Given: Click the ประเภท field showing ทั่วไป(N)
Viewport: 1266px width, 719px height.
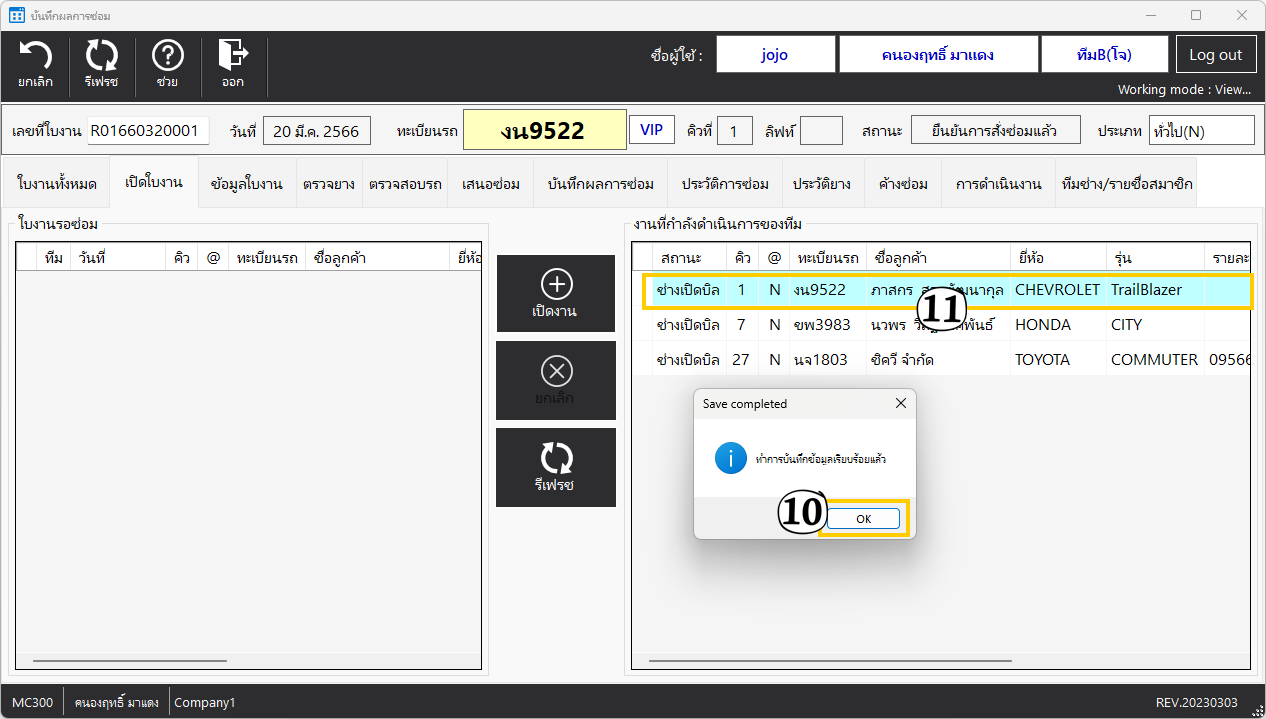Looking at the screenshot, I should (1200, 131).
